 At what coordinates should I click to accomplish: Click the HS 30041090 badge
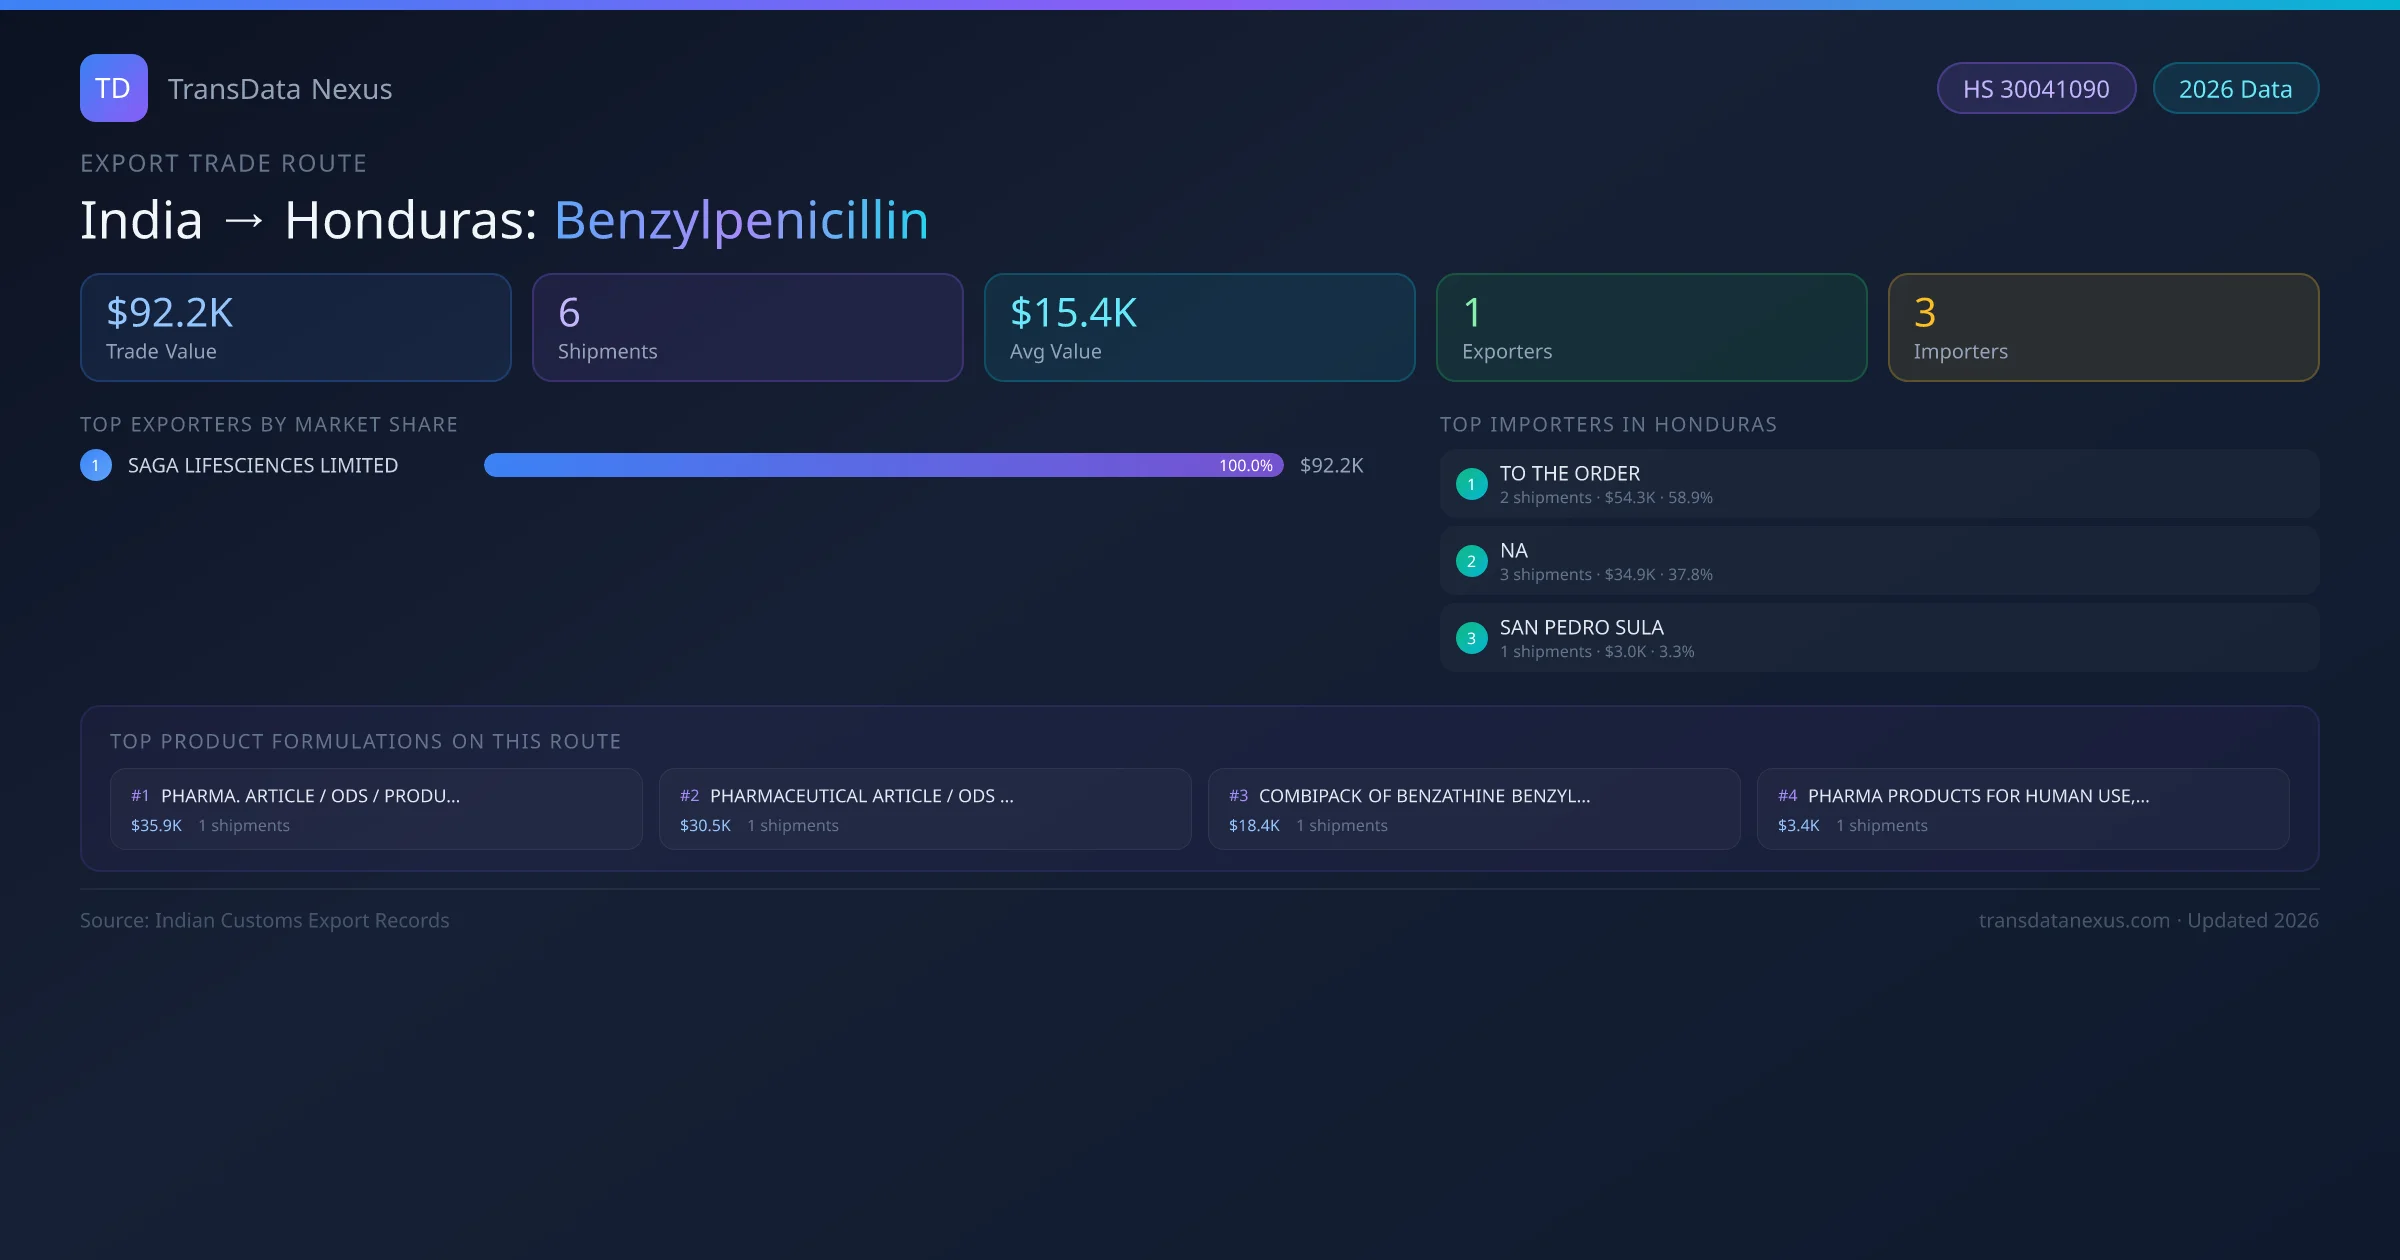pyautogui.click(x=2035, y=89)
